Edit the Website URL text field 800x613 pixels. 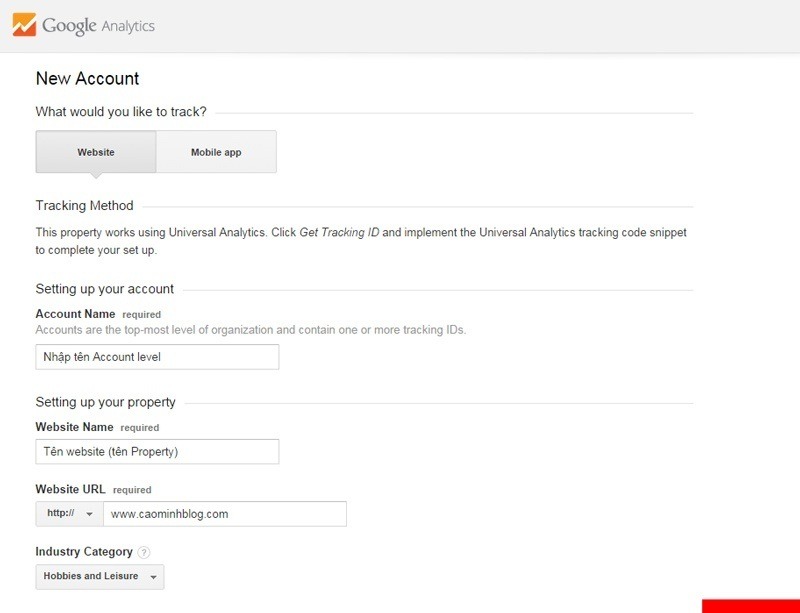pos(225,514)
